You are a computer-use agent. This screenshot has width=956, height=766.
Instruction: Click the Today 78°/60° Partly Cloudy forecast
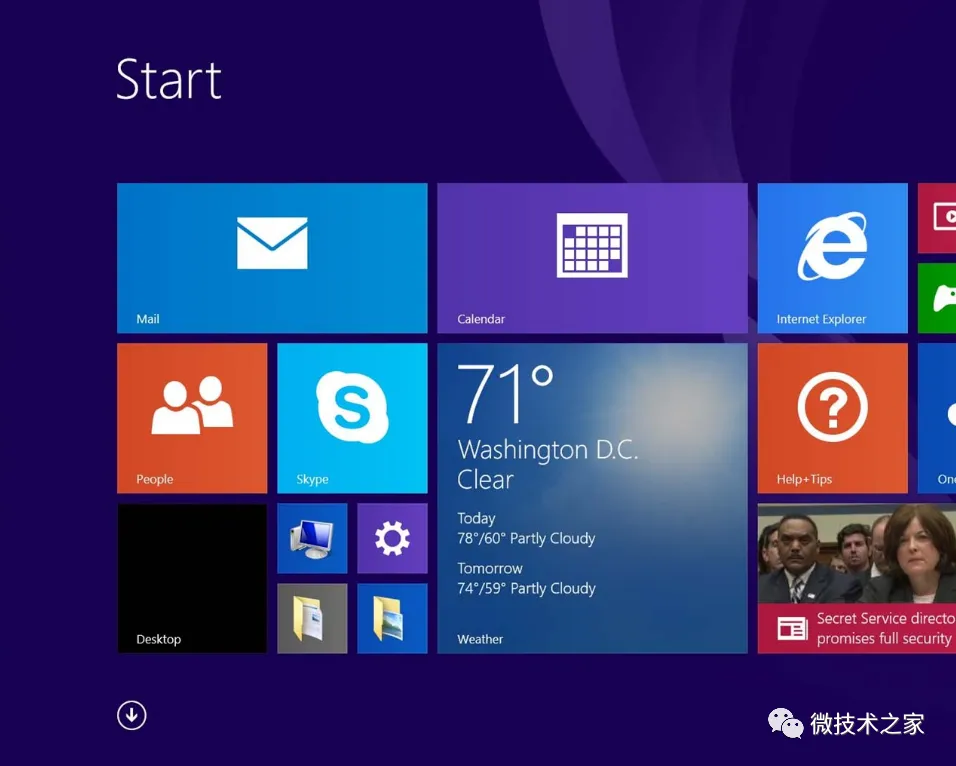(x=526, y=529)
